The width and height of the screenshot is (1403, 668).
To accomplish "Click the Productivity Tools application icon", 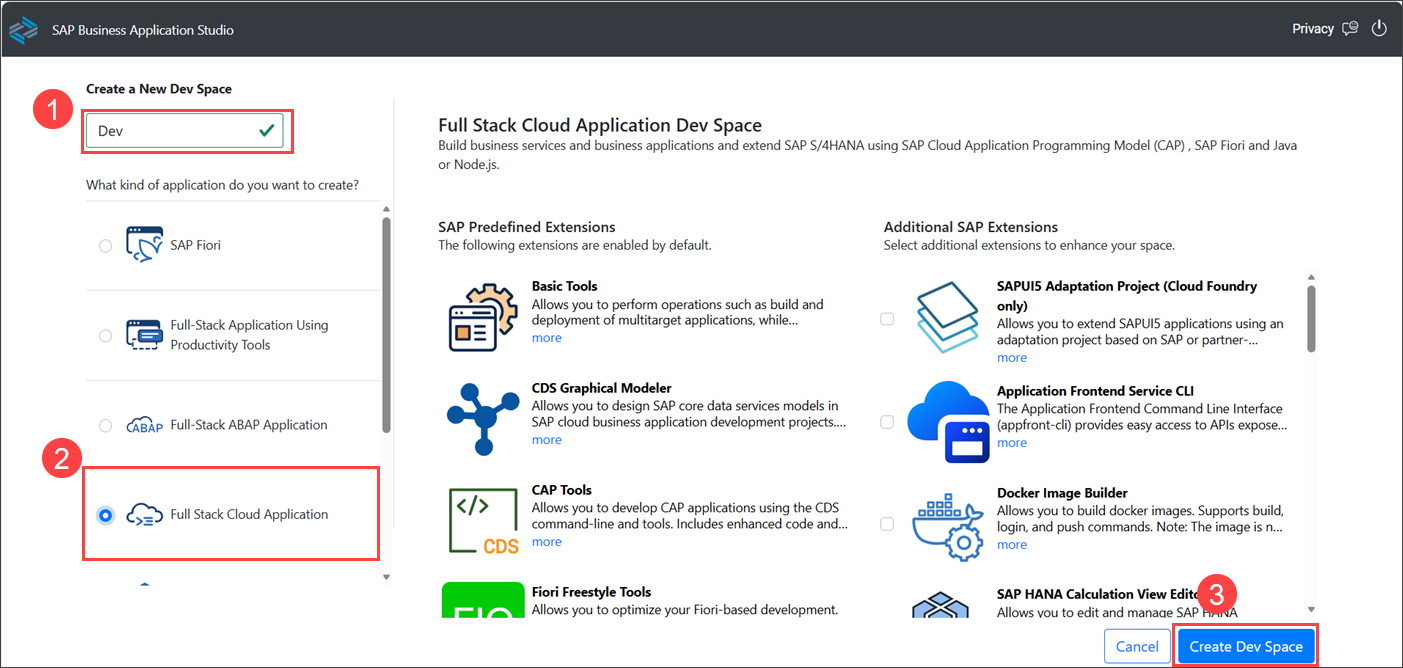I will tap(144, 335).
